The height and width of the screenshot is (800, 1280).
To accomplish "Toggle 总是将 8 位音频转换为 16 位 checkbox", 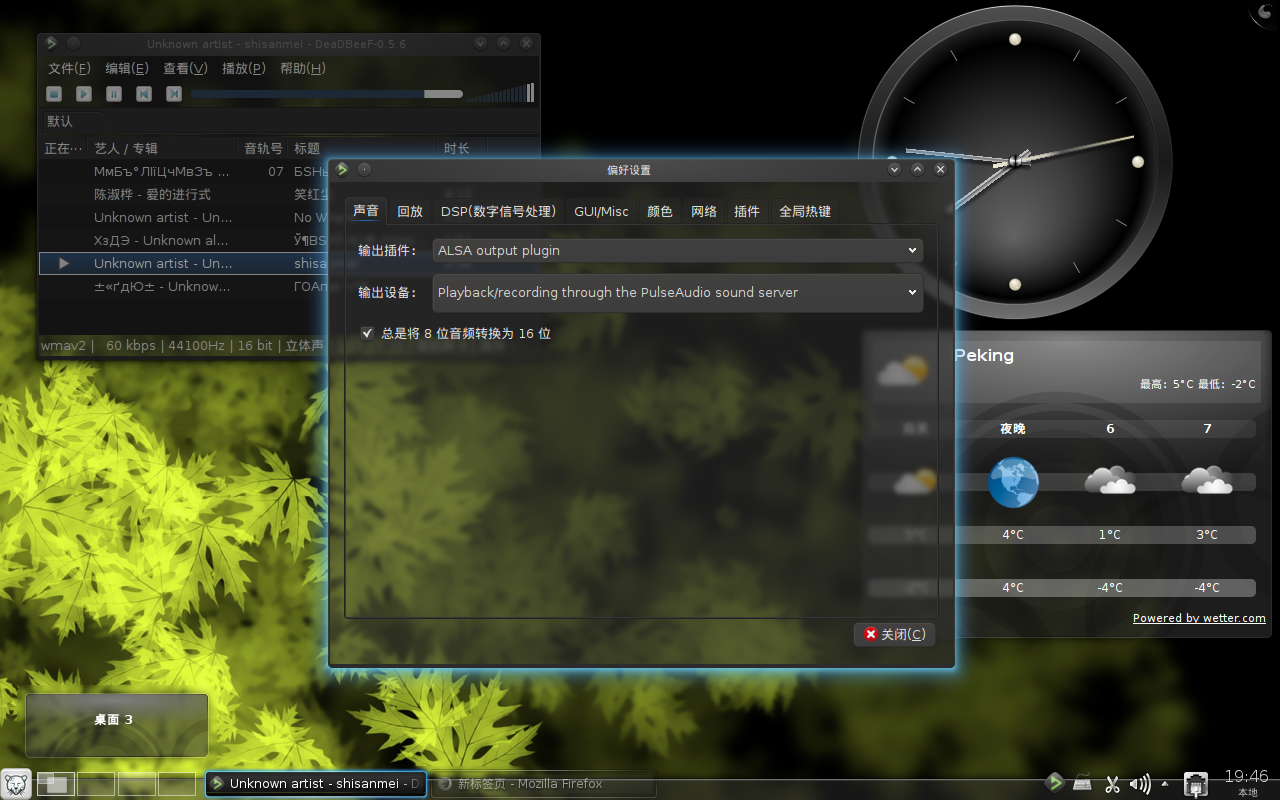I will tap(367, 333).
